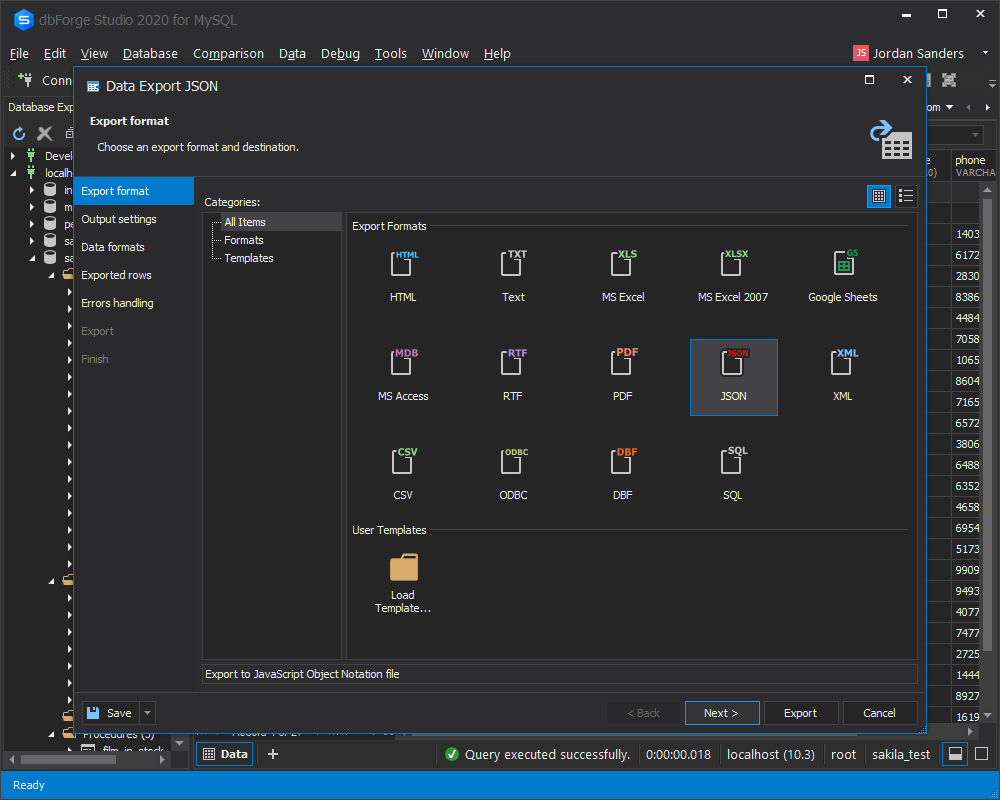This screenshot has width=1000, height=800.
Task: Add a new view with the plus icon
Action: tap(273, 754)
